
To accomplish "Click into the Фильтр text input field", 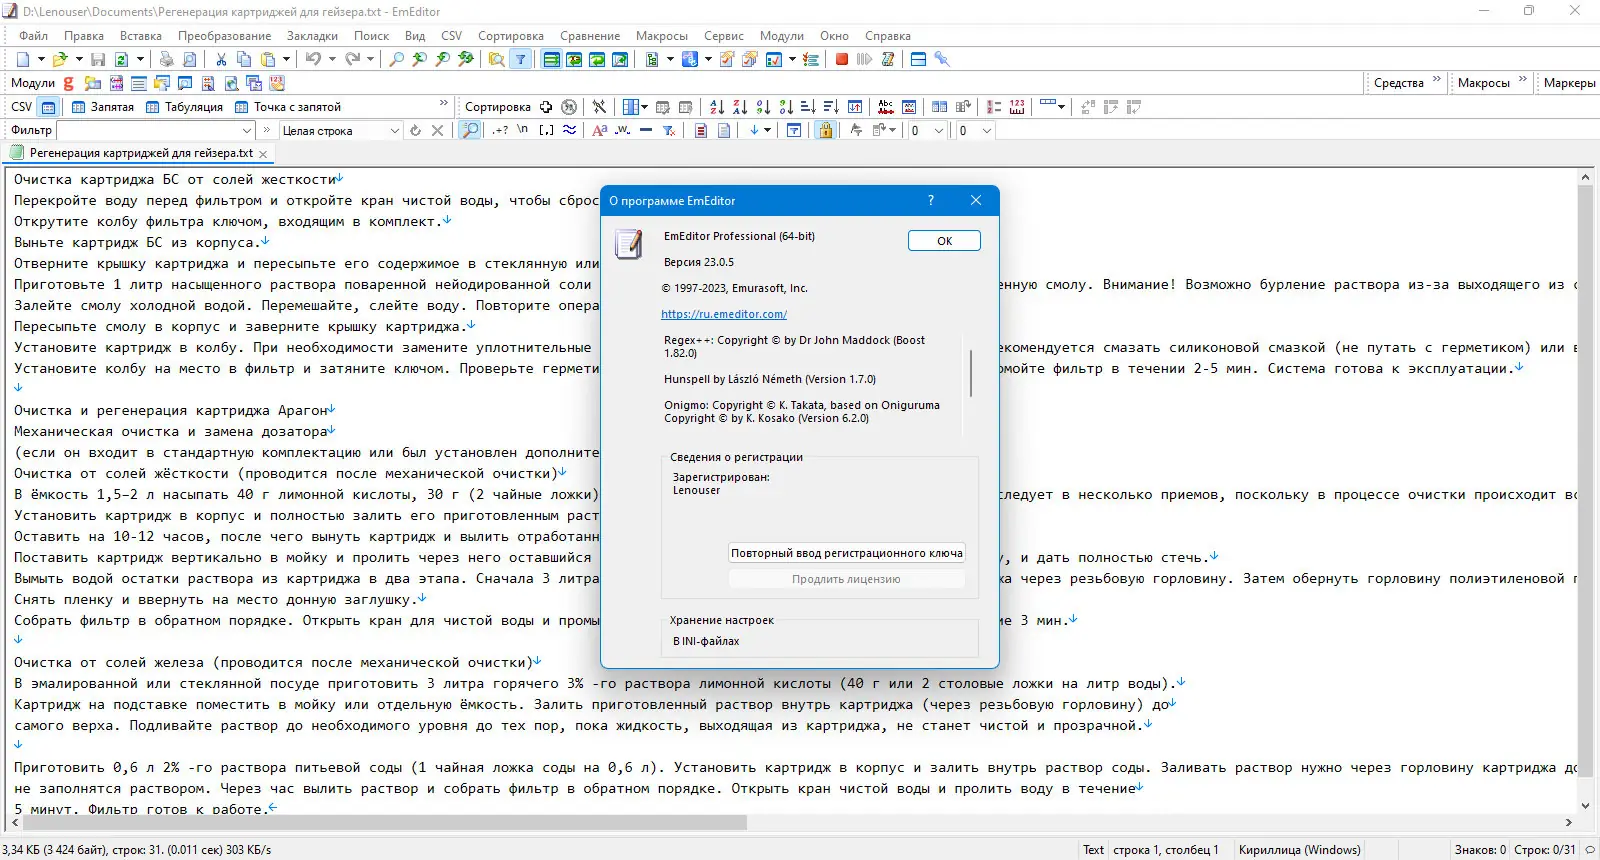I will (x=148, y=131).
